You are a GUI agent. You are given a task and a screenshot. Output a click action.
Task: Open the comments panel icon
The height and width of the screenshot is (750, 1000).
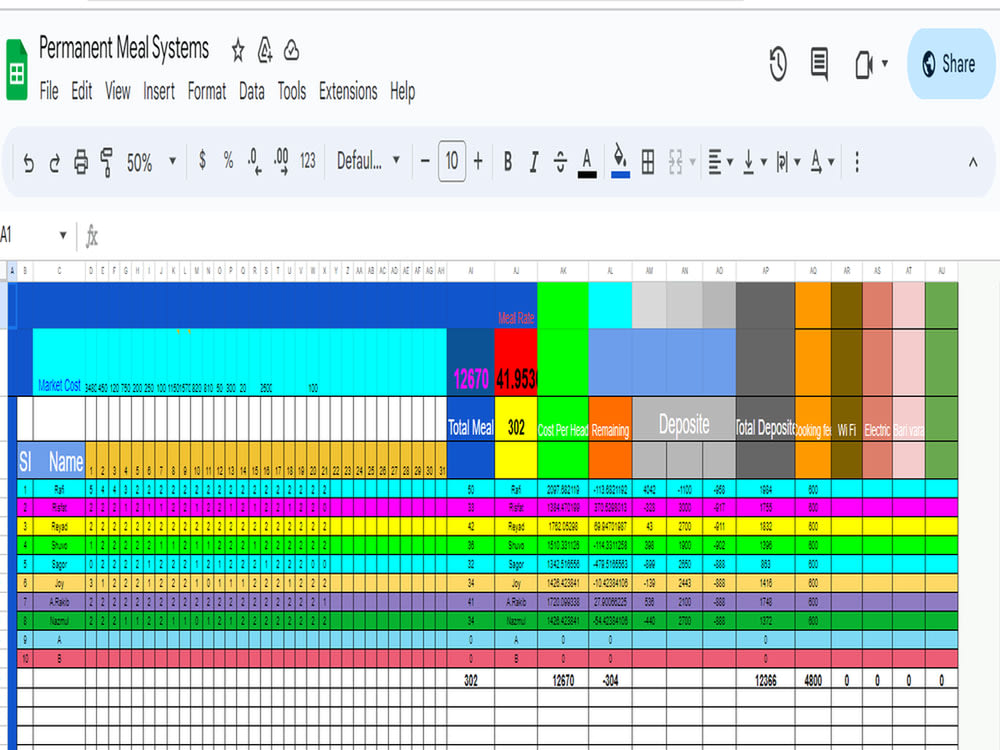pos(820,64)
